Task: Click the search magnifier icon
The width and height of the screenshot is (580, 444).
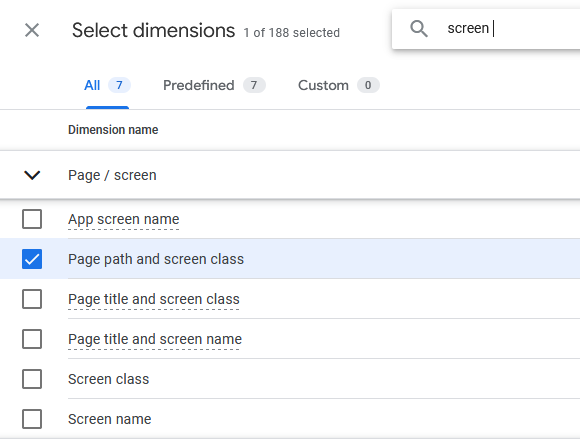Action: (x=419, y=28)
